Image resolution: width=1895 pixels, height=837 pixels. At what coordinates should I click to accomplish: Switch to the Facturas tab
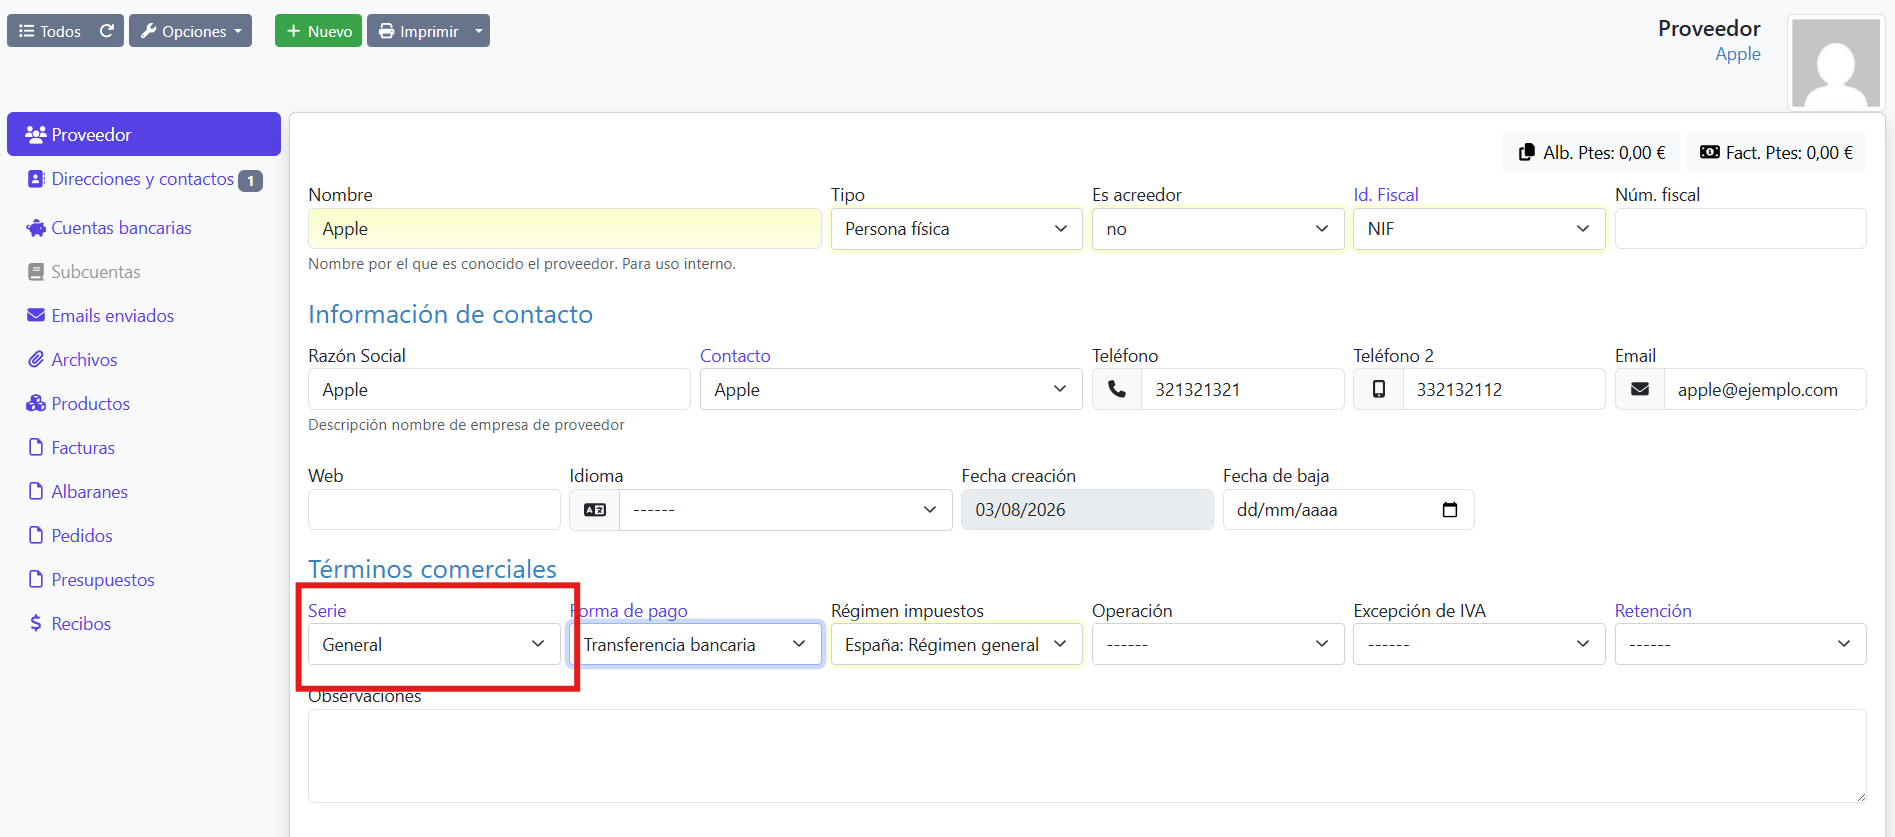coord(144,448)
